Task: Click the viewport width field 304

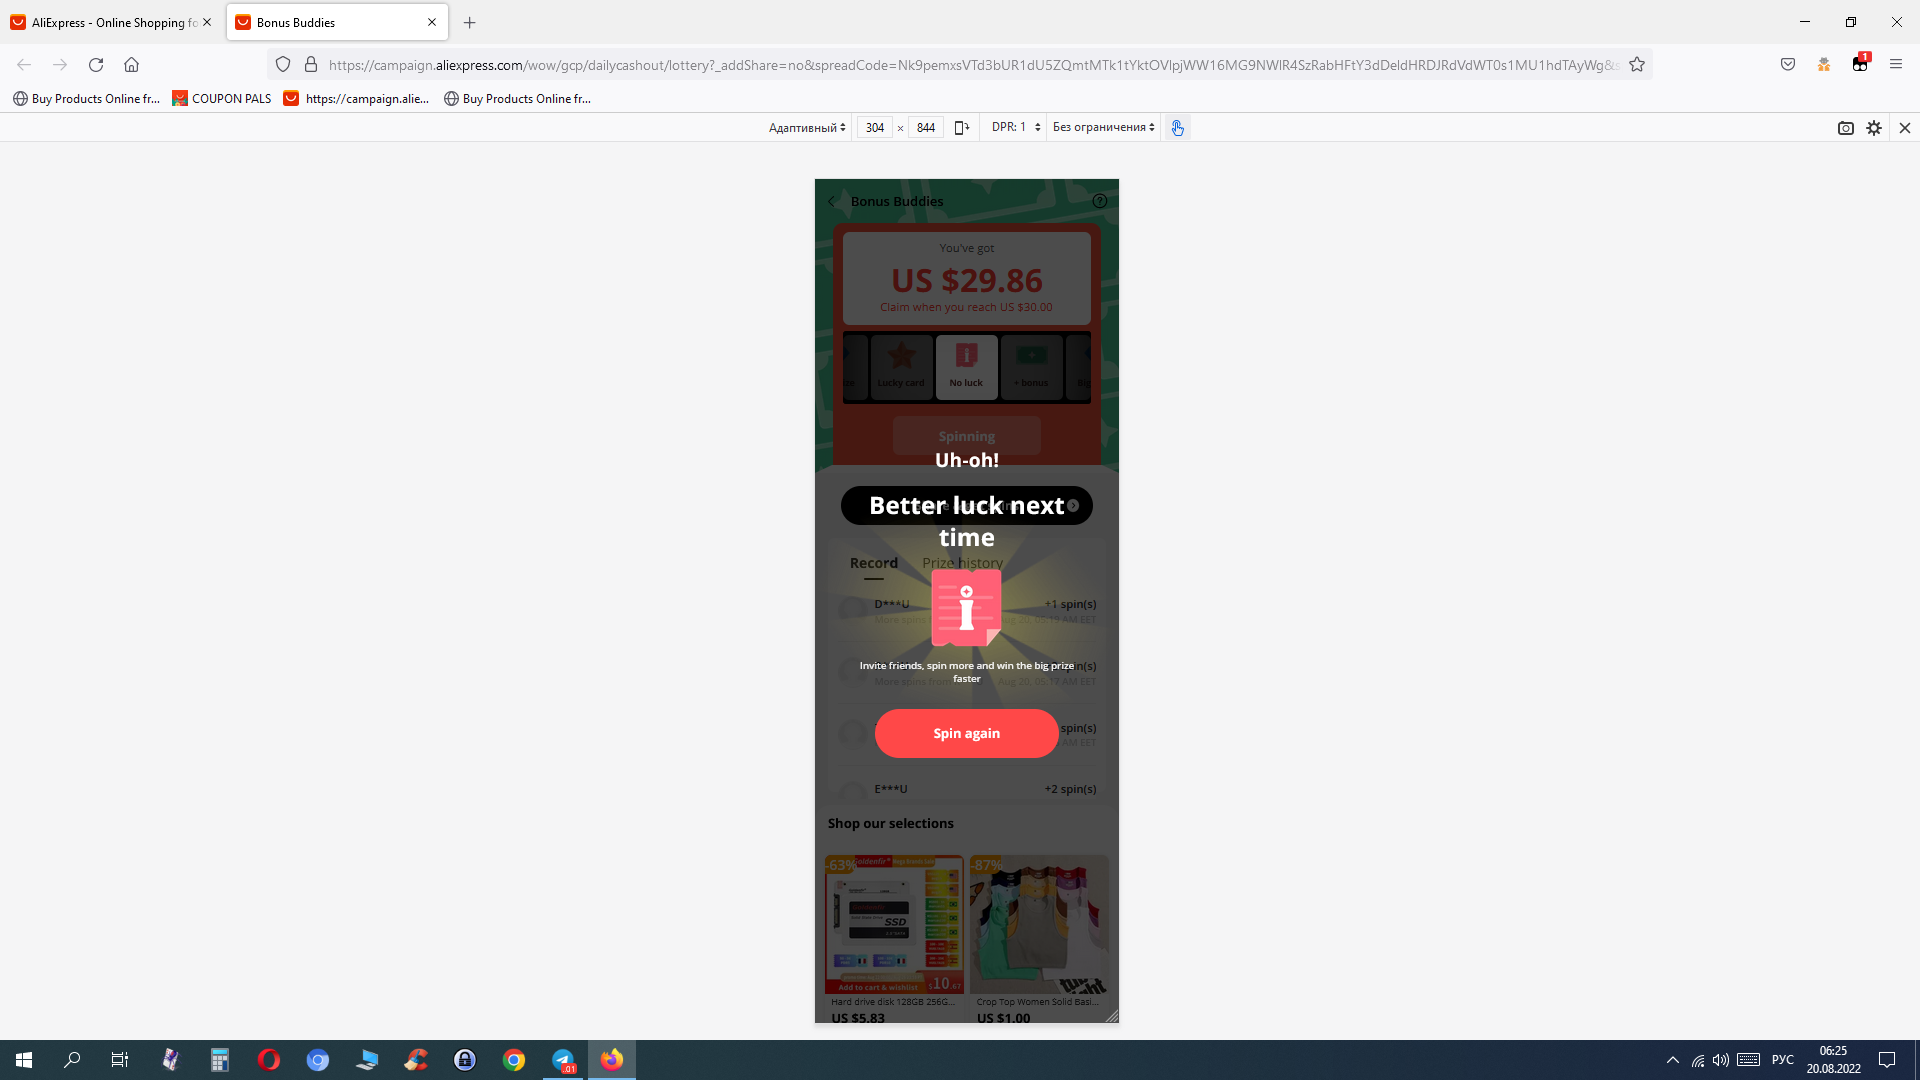Action: [875, 128]
